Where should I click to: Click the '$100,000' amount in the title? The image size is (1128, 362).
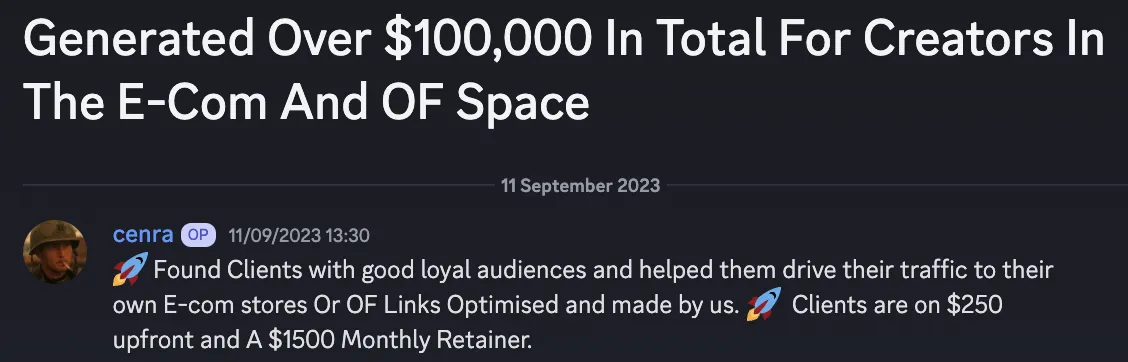(x=485, y=40)
